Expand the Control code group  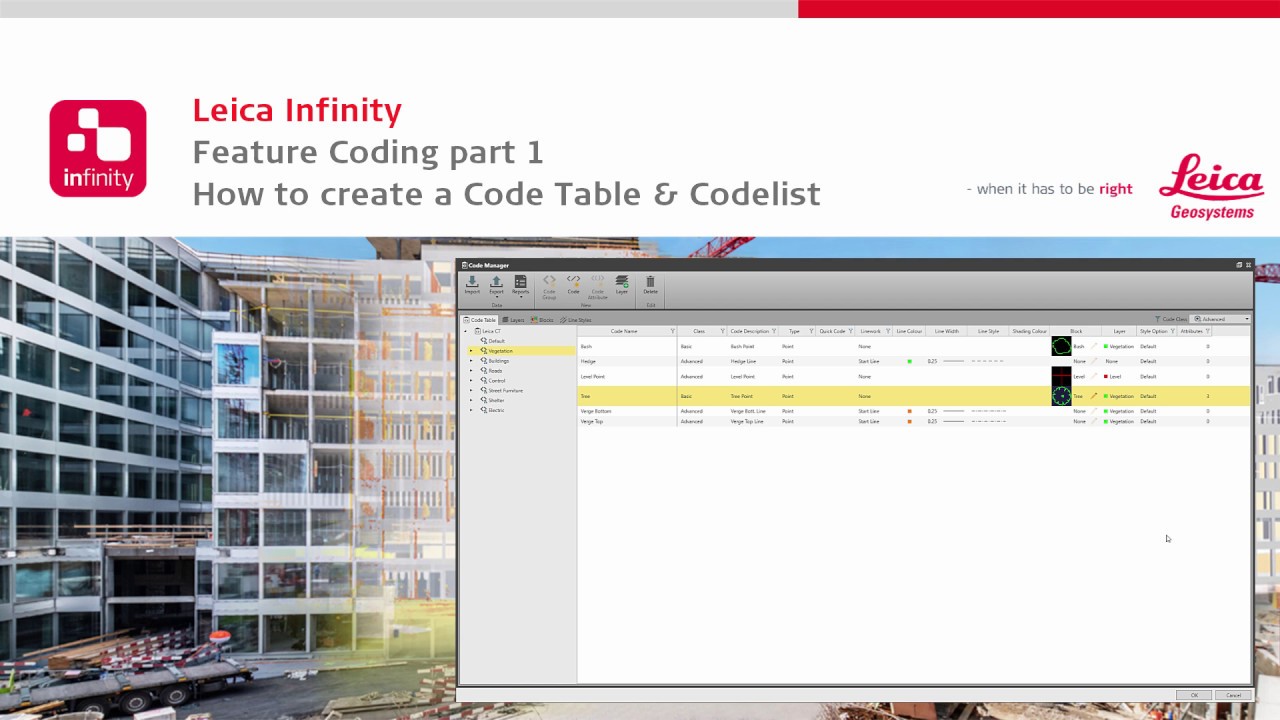[471, 381]
